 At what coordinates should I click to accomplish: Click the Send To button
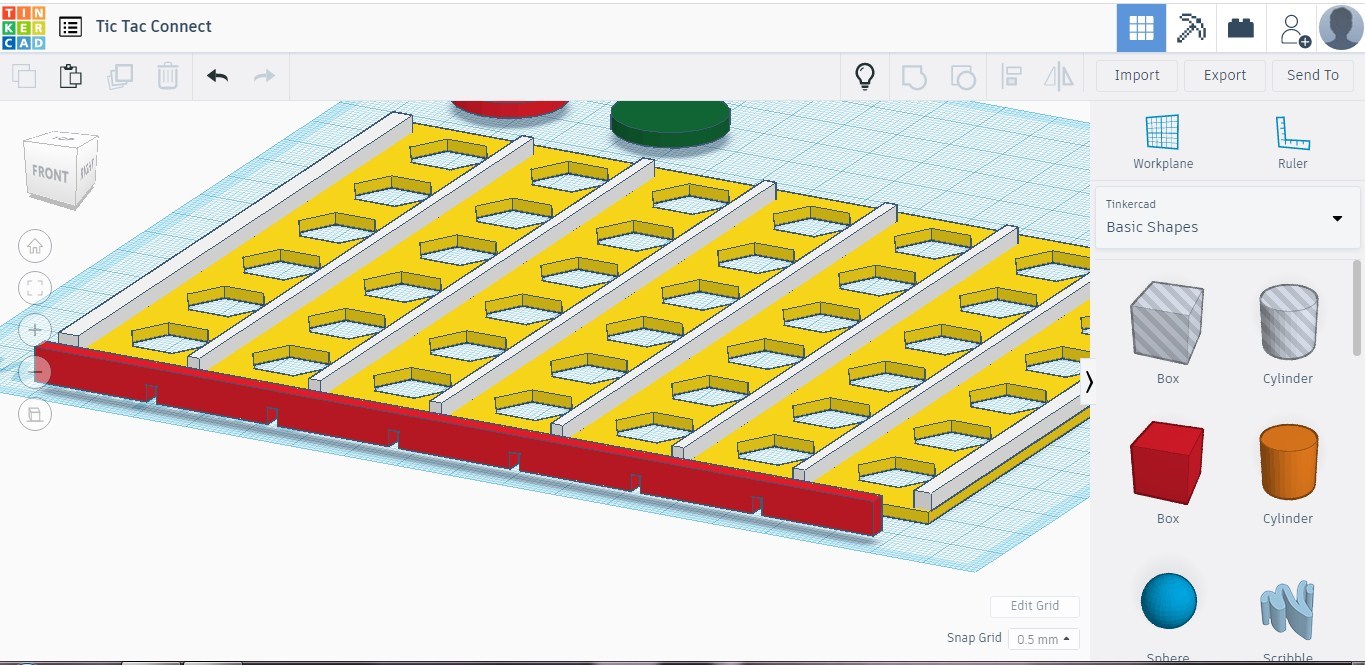click(1313, 75)
